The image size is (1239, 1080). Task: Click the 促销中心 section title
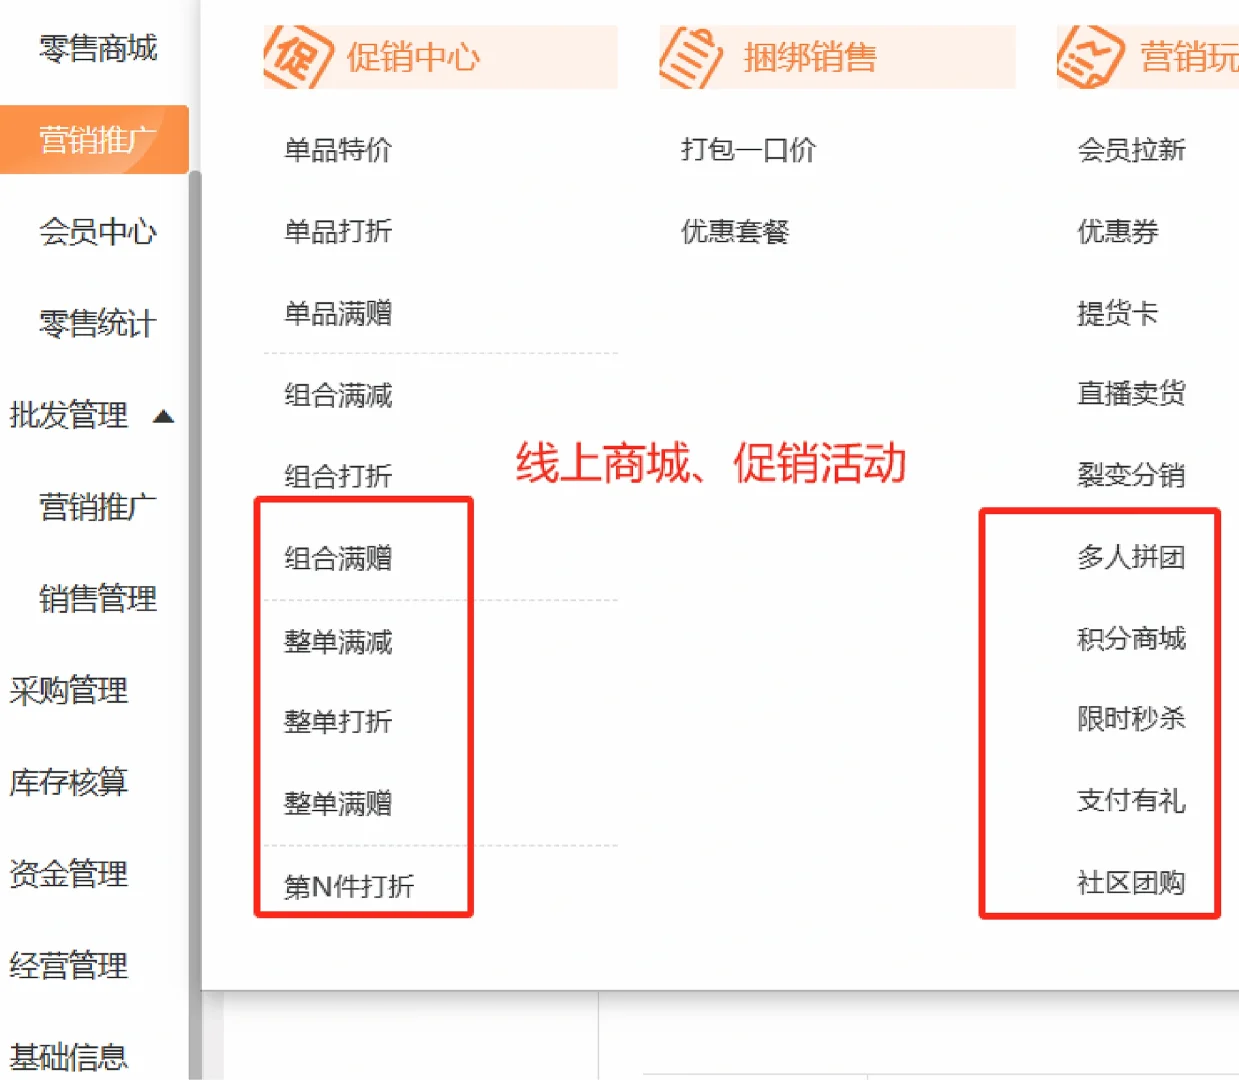pyautogui.click(x=413, y=58)
